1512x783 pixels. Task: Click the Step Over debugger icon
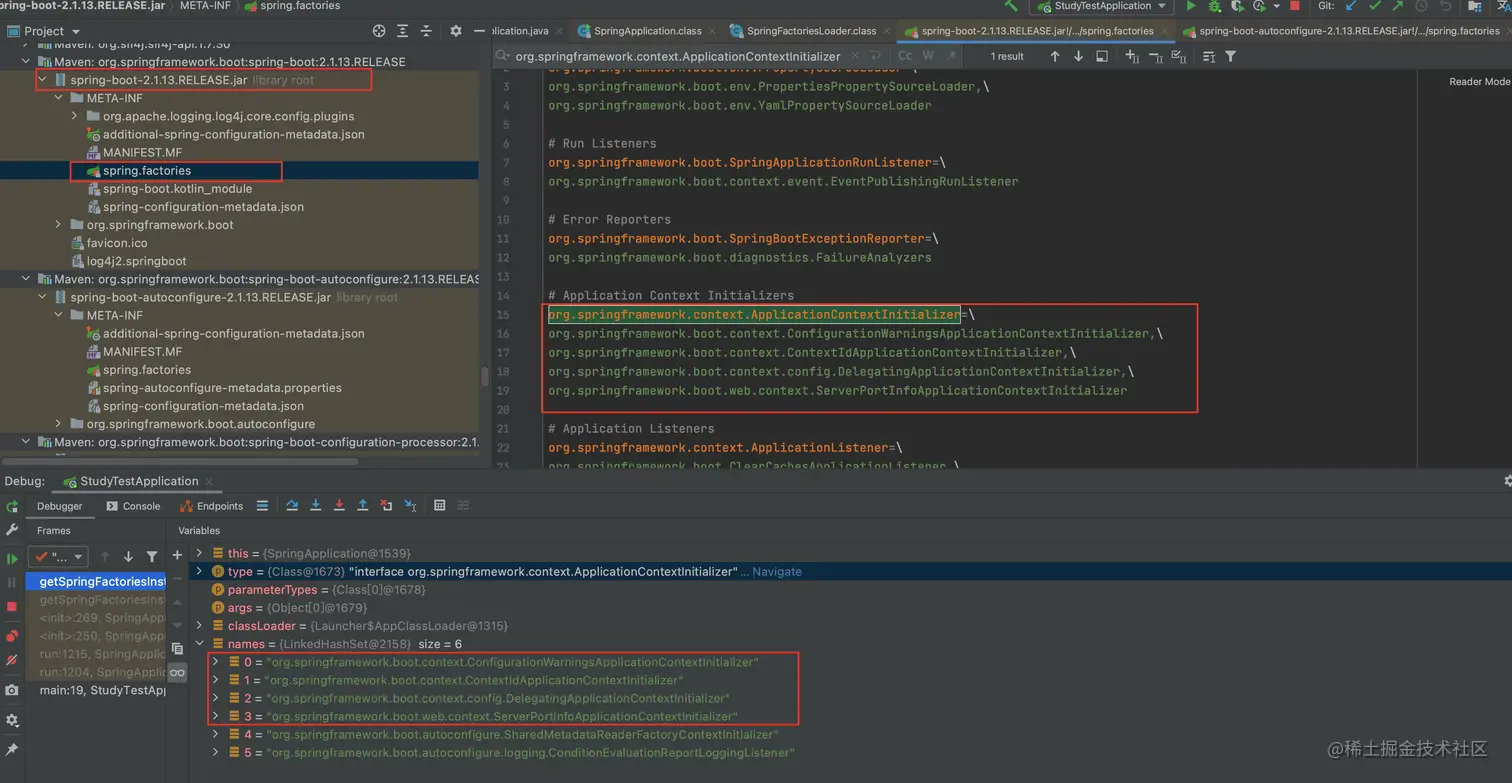tap(292, 506)
